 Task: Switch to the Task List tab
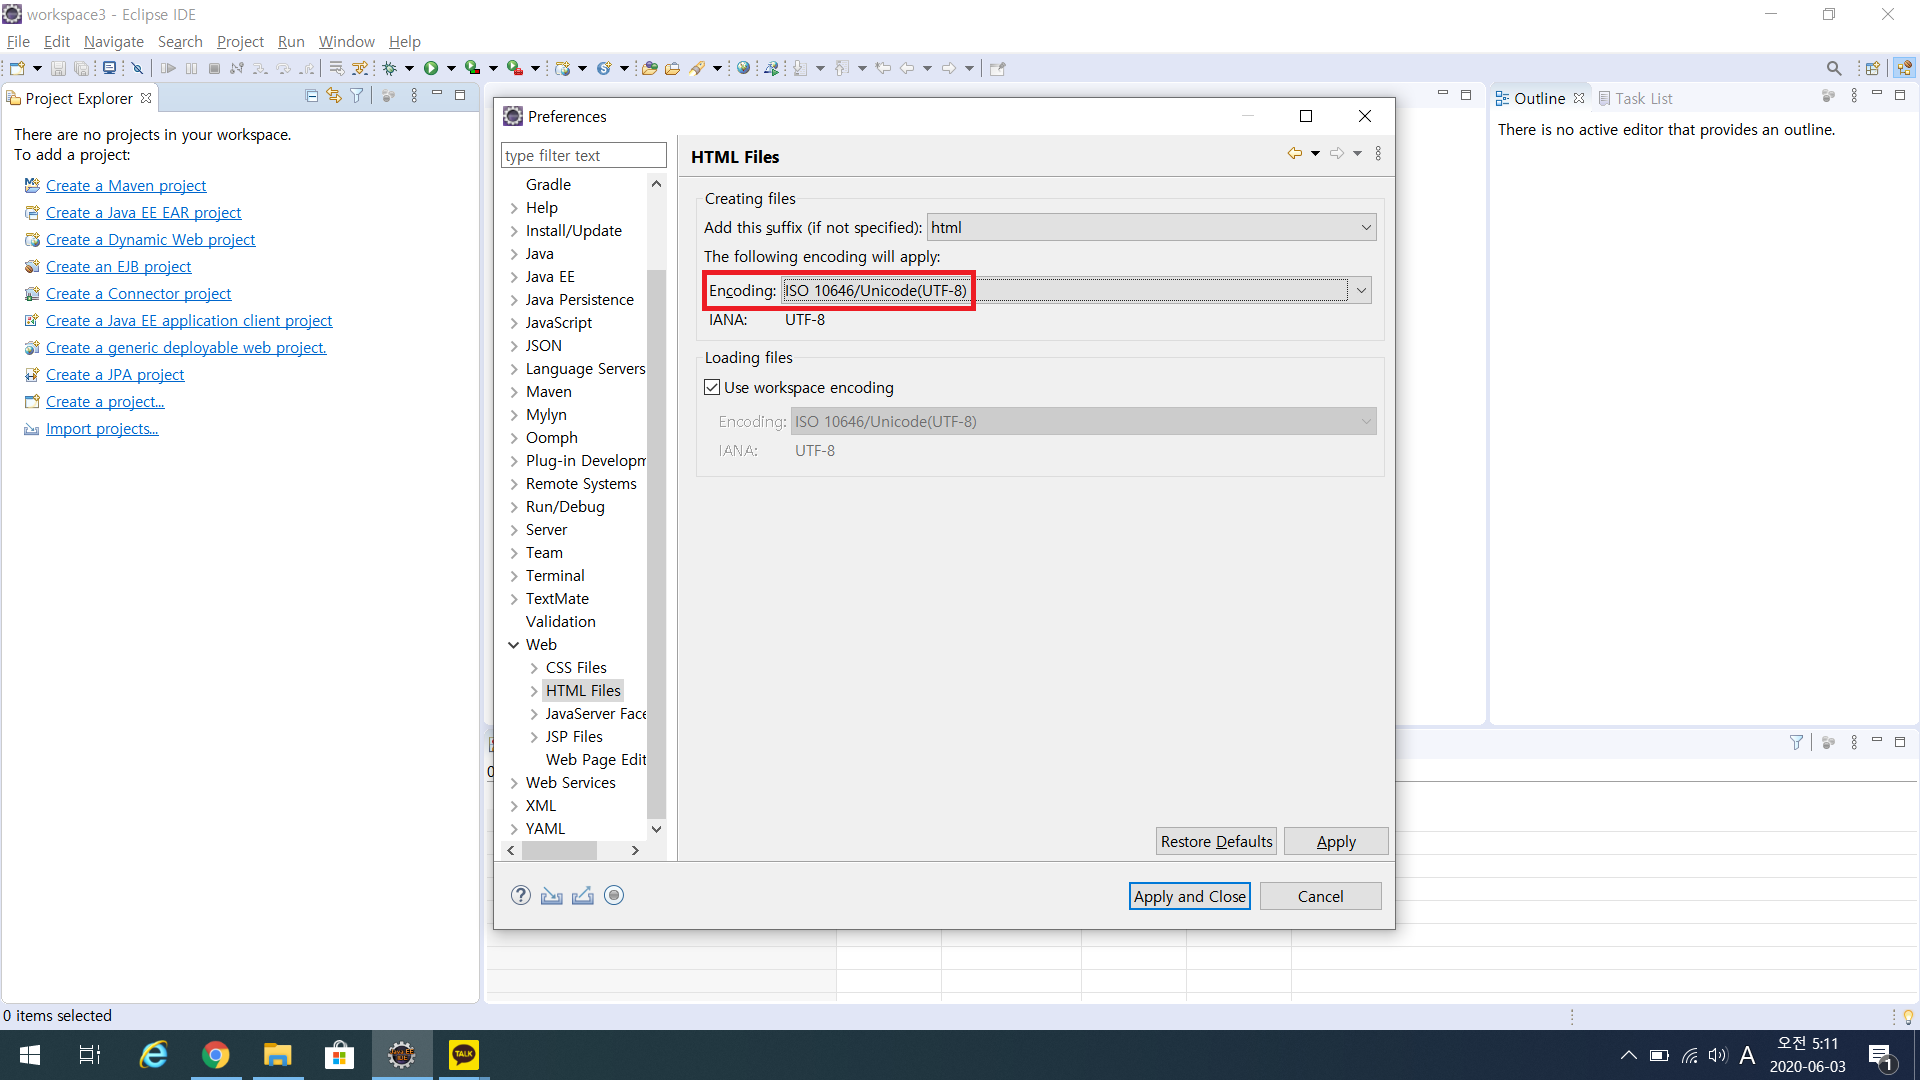pyautogui.click(x=1635, y=98)
